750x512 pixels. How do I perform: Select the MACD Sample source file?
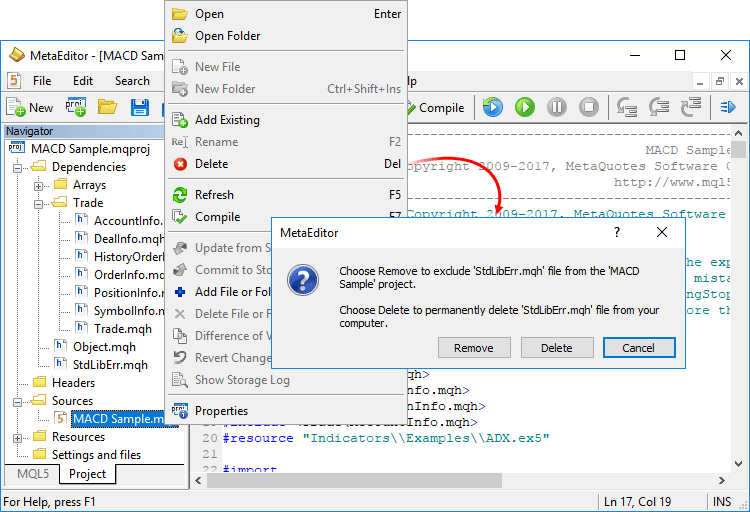coord(118,419)
